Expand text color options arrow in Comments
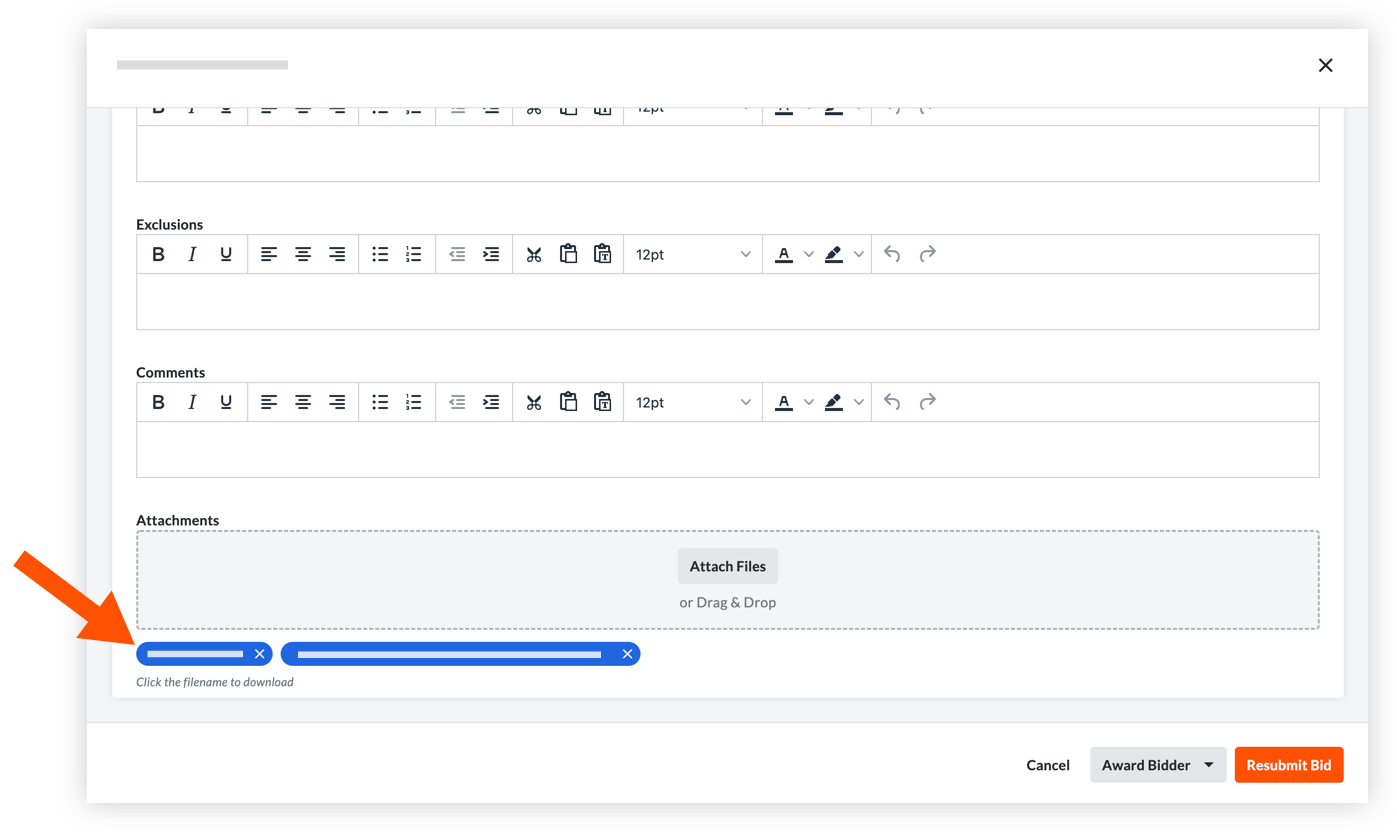Viewport: 1397px width, 832px height. (x=809, y=402)
